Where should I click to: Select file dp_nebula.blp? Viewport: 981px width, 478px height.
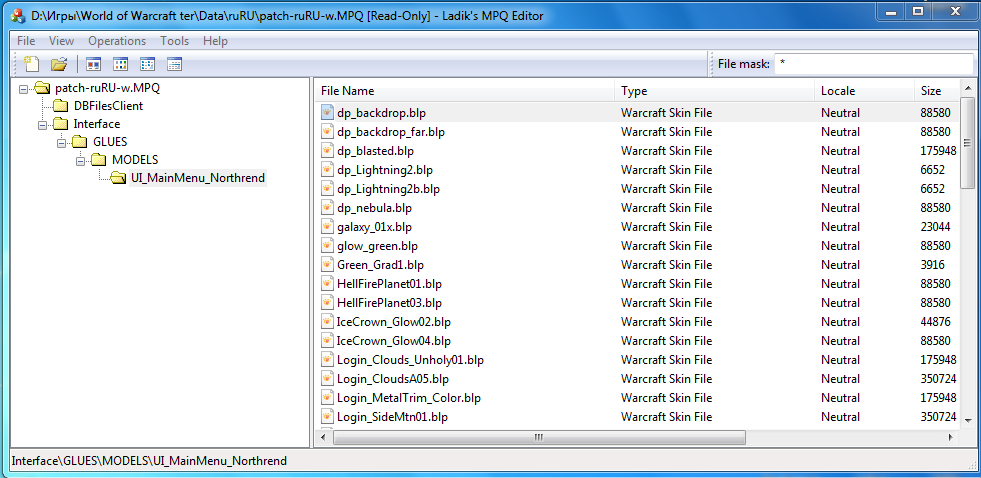coord(374,208)
